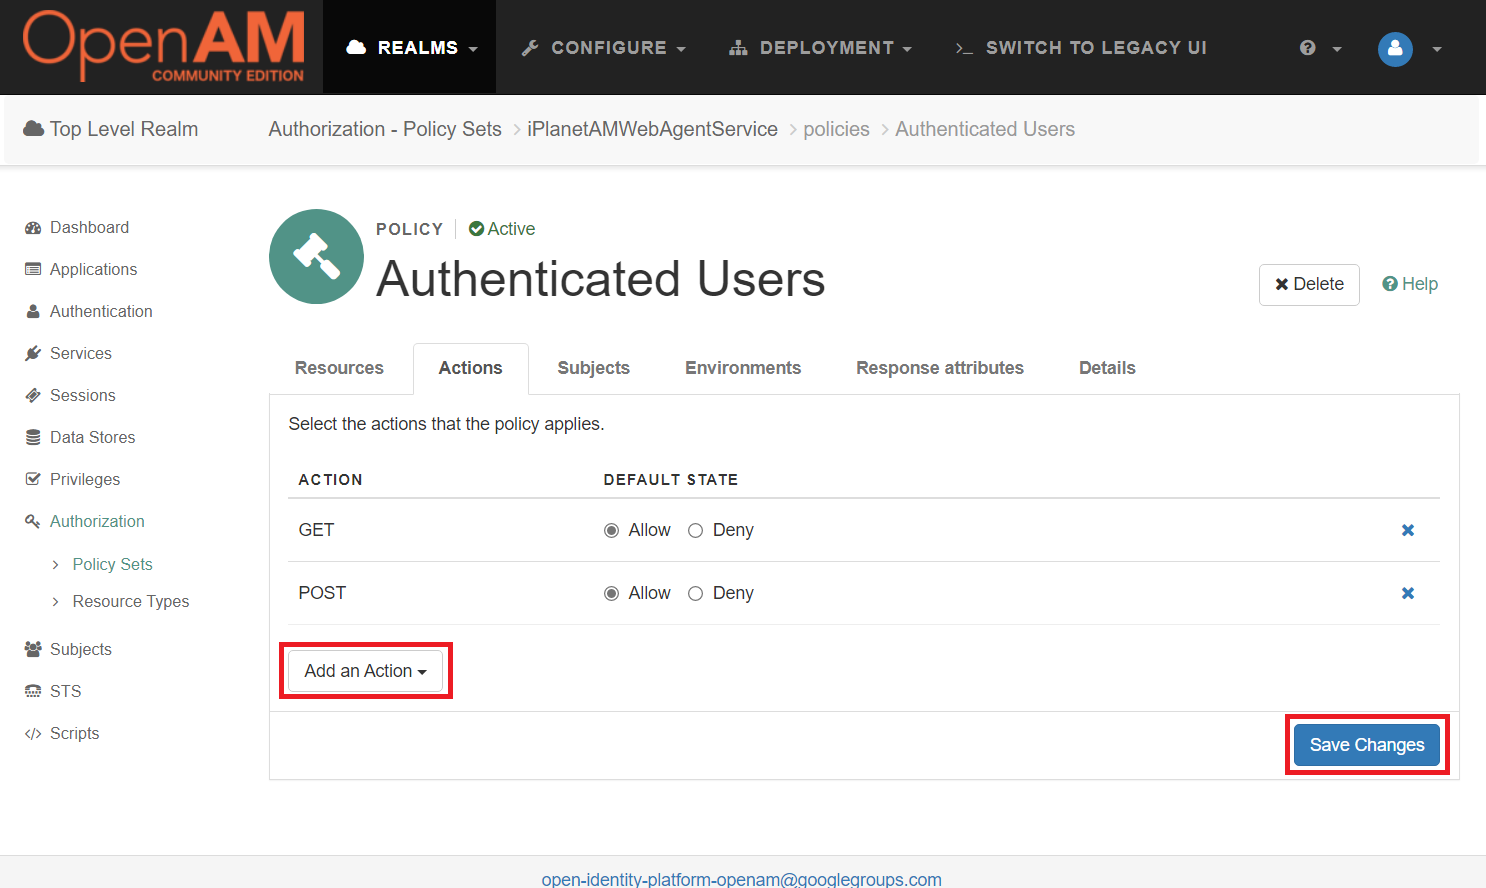Viewport: 1486px width, 888px height.
Task: Click the Subjects group icon in the sidebar
Action: coord(33,650)
